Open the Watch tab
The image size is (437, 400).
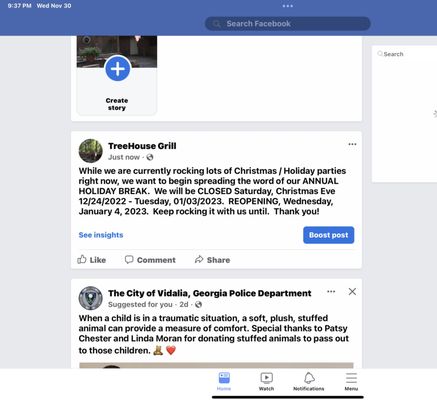(x=266, y=382)
